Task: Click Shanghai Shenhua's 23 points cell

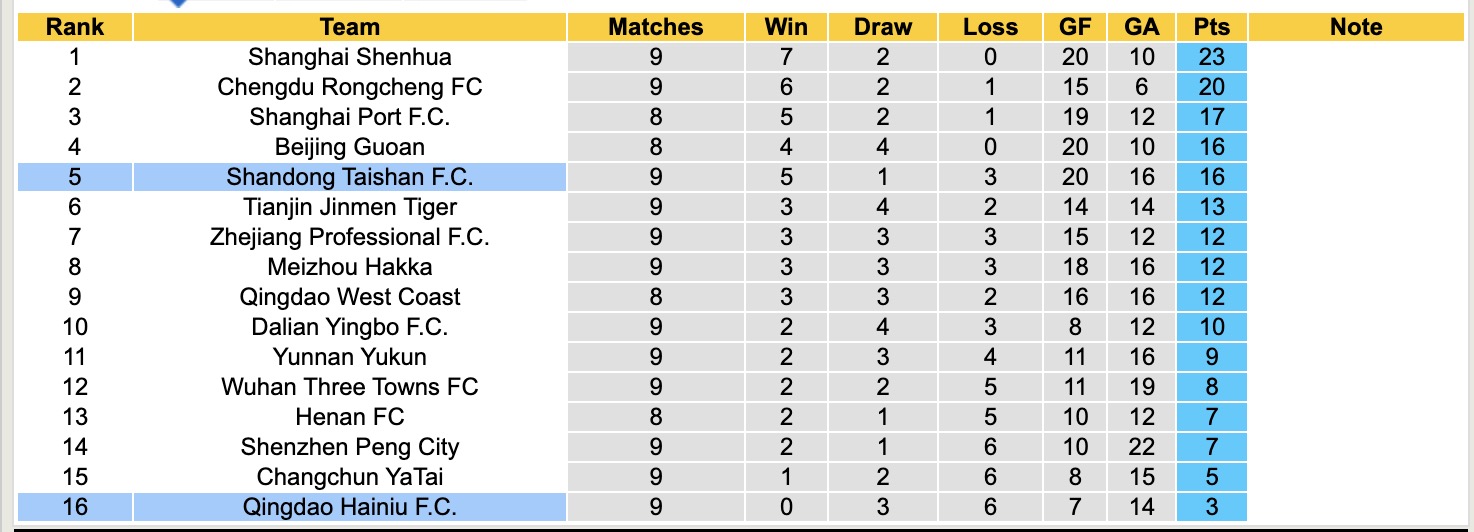Action: pyautogui.click(x=1212, y=57)
